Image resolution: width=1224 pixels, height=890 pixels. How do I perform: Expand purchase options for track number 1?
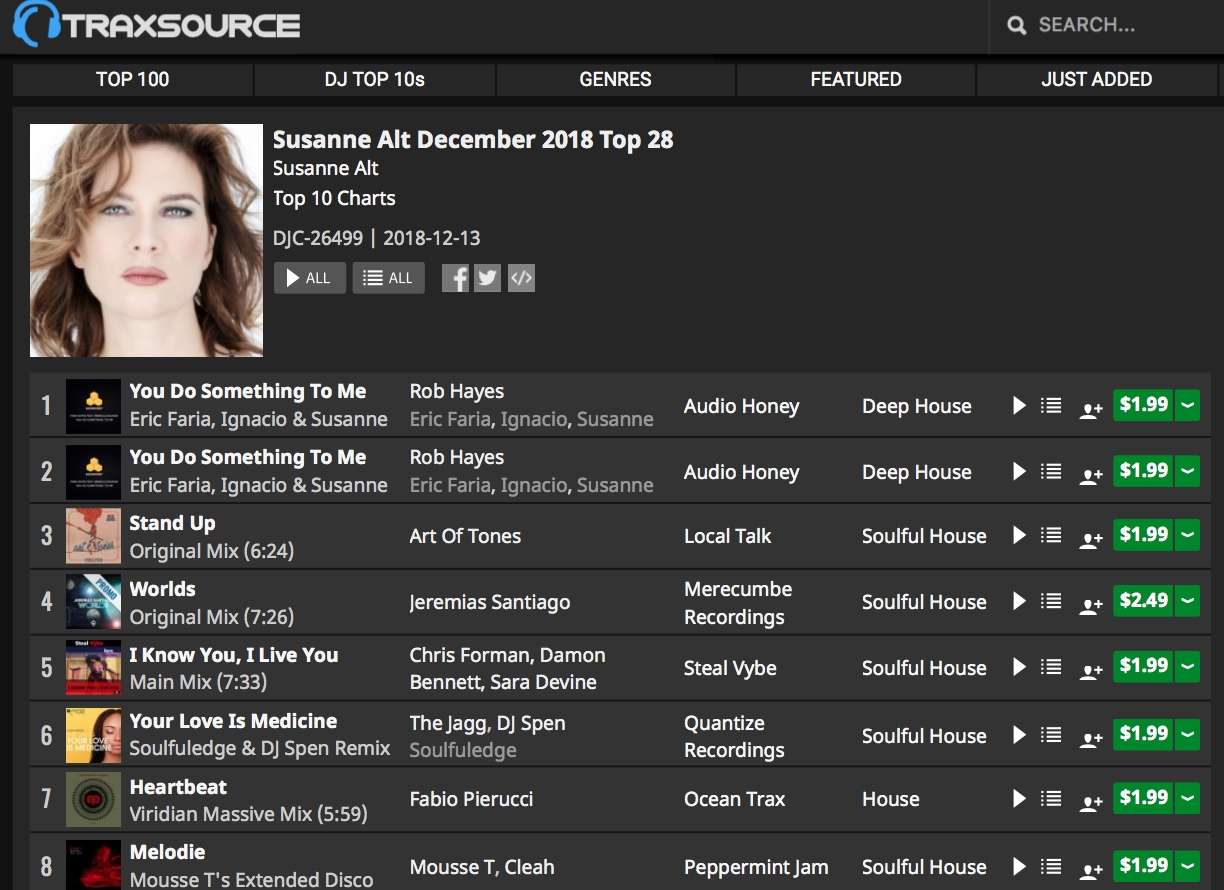(1187, 405)
